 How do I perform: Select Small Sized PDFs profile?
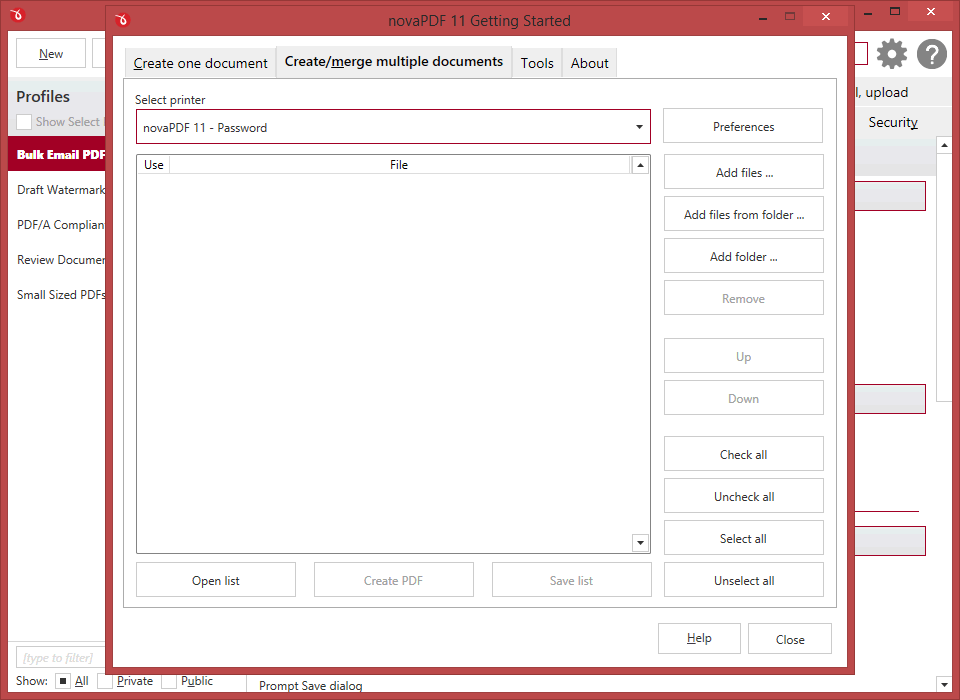click(57, 295)
